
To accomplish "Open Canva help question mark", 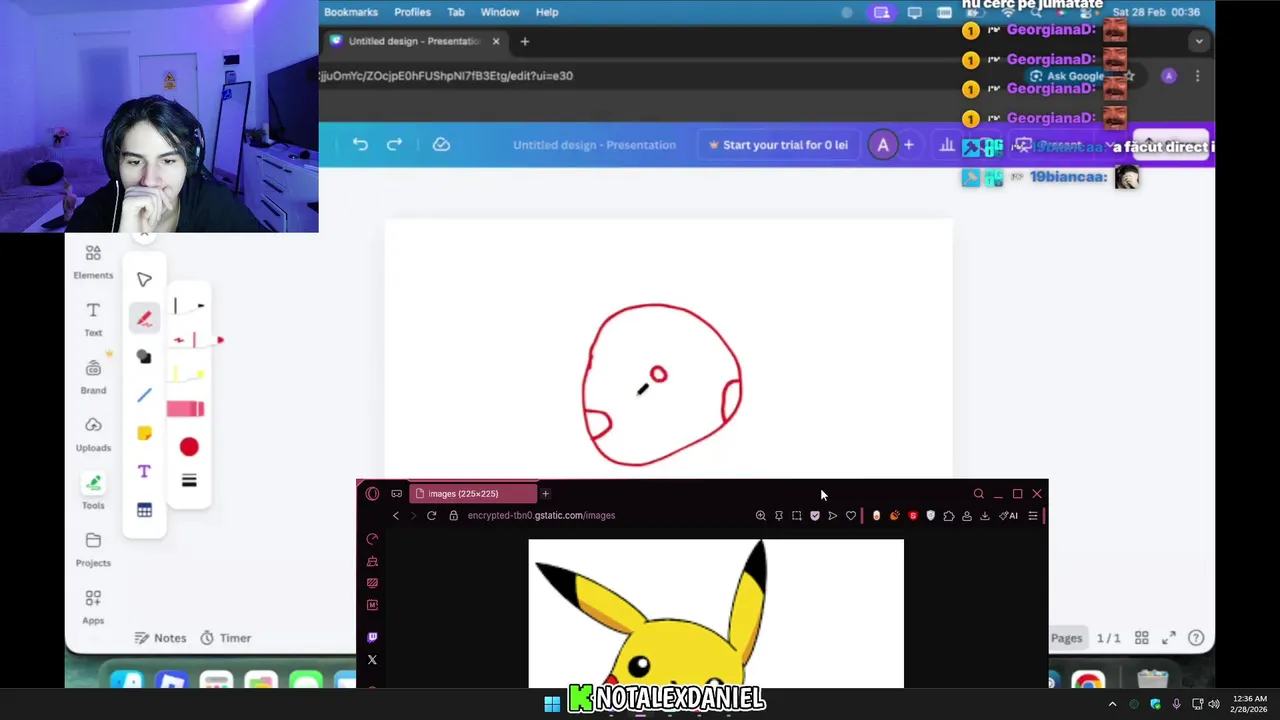I will (x=1196, y=638).
